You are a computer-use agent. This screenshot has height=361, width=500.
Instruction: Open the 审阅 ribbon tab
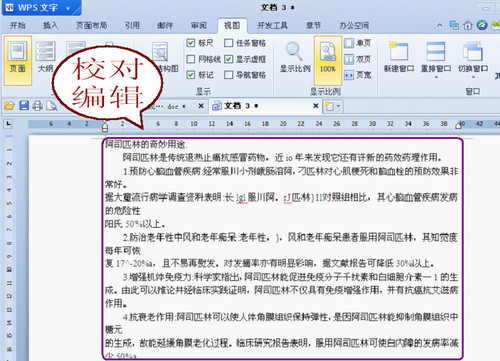(199, 25)
